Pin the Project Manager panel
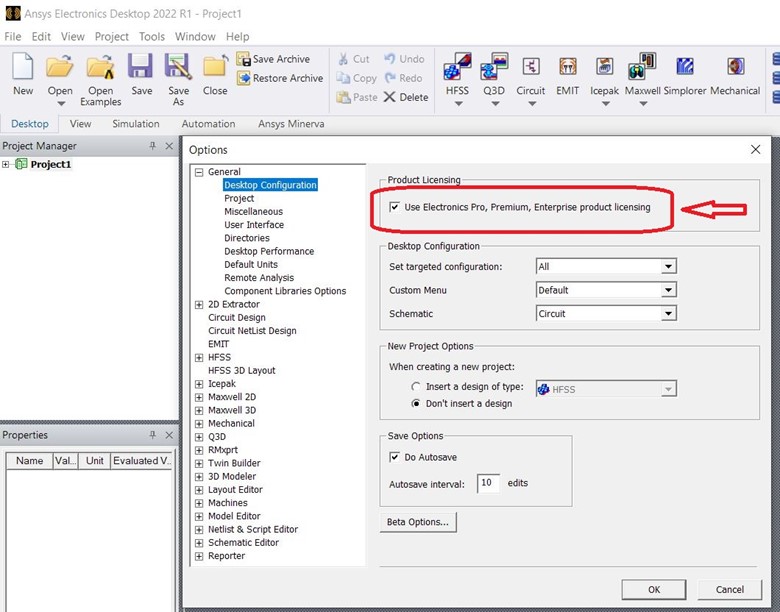The height and width of the screenshot is (612, 780). click(152, 146)
